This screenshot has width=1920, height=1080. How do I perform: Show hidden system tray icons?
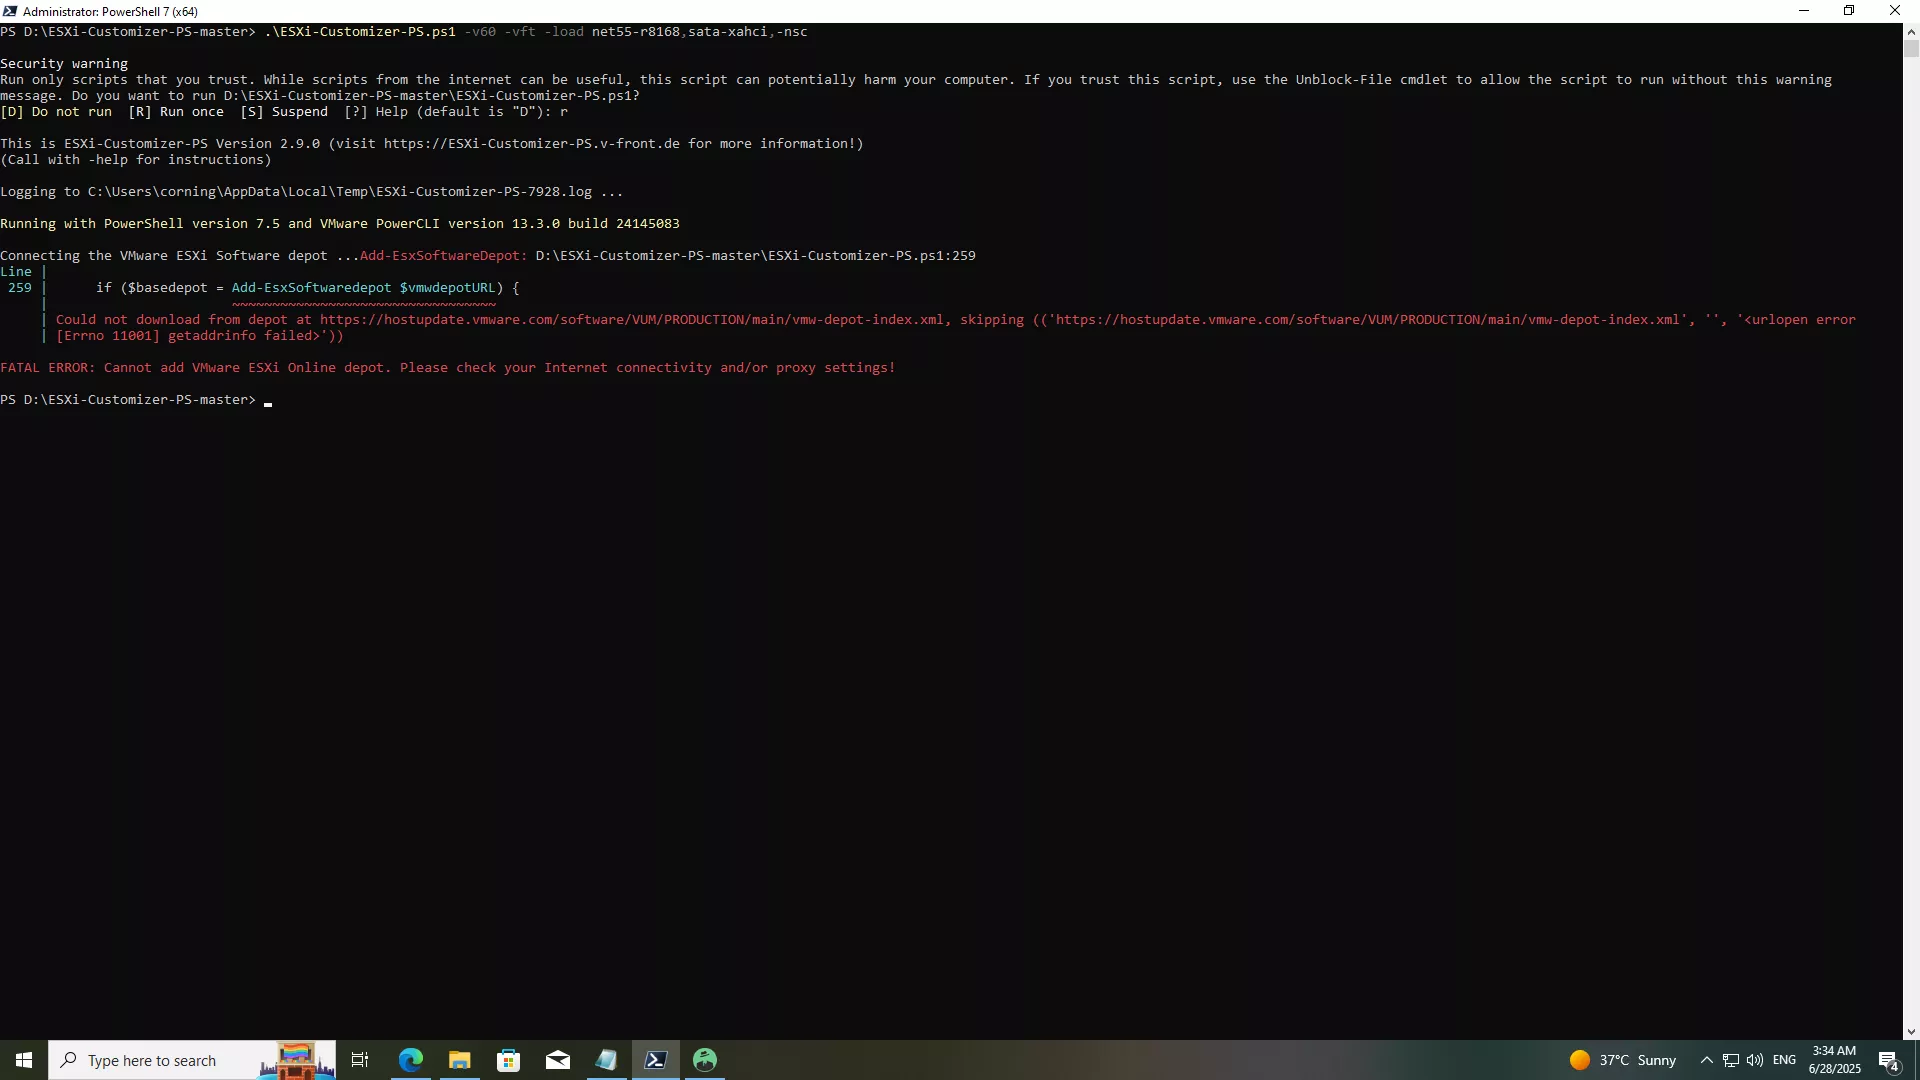click(1707, 1060)
